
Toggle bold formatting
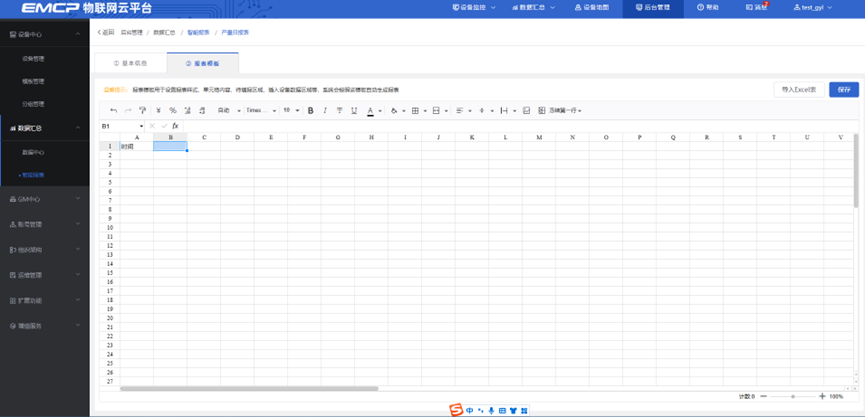[x=311, y=110]
